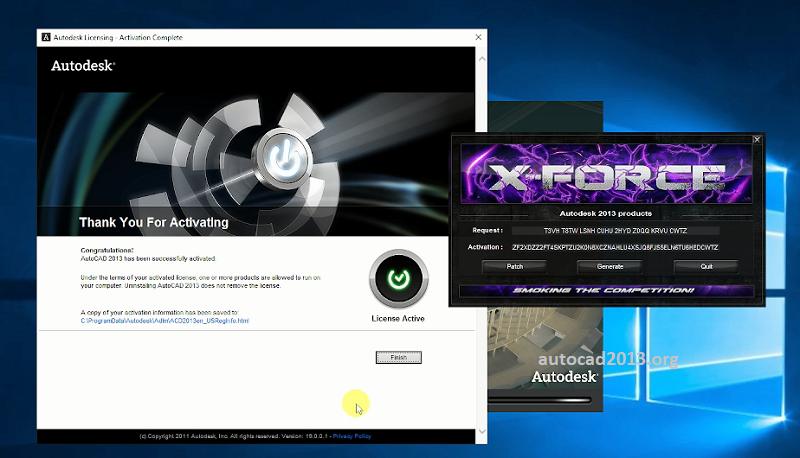Click the Quit button in X-Force
The height and width of the screenshot is (458, 800).
[706, 267]
